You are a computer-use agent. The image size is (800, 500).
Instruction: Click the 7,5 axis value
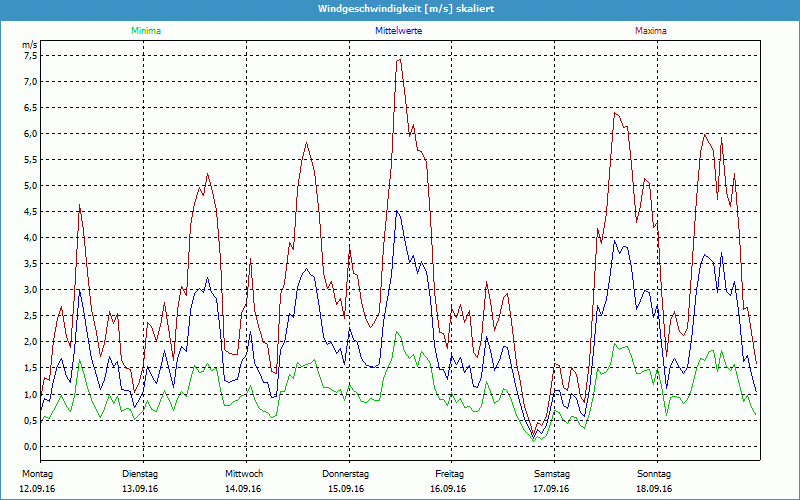click(x=31, y=56)
